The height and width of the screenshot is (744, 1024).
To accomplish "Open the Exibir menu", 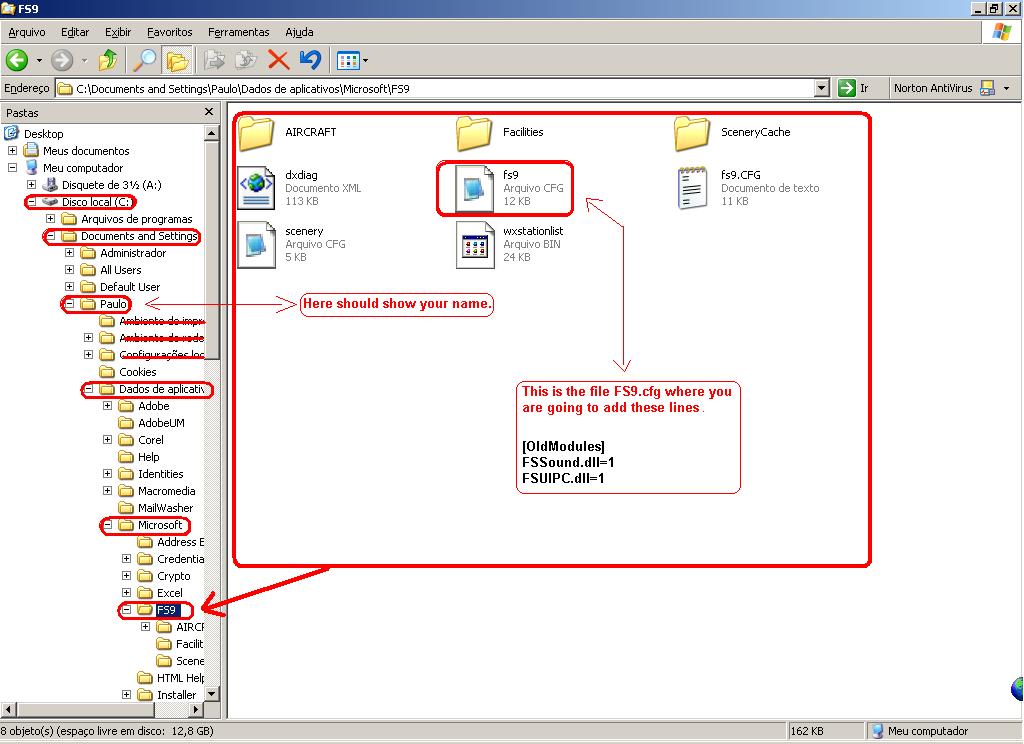I will (x=118, y=32).
